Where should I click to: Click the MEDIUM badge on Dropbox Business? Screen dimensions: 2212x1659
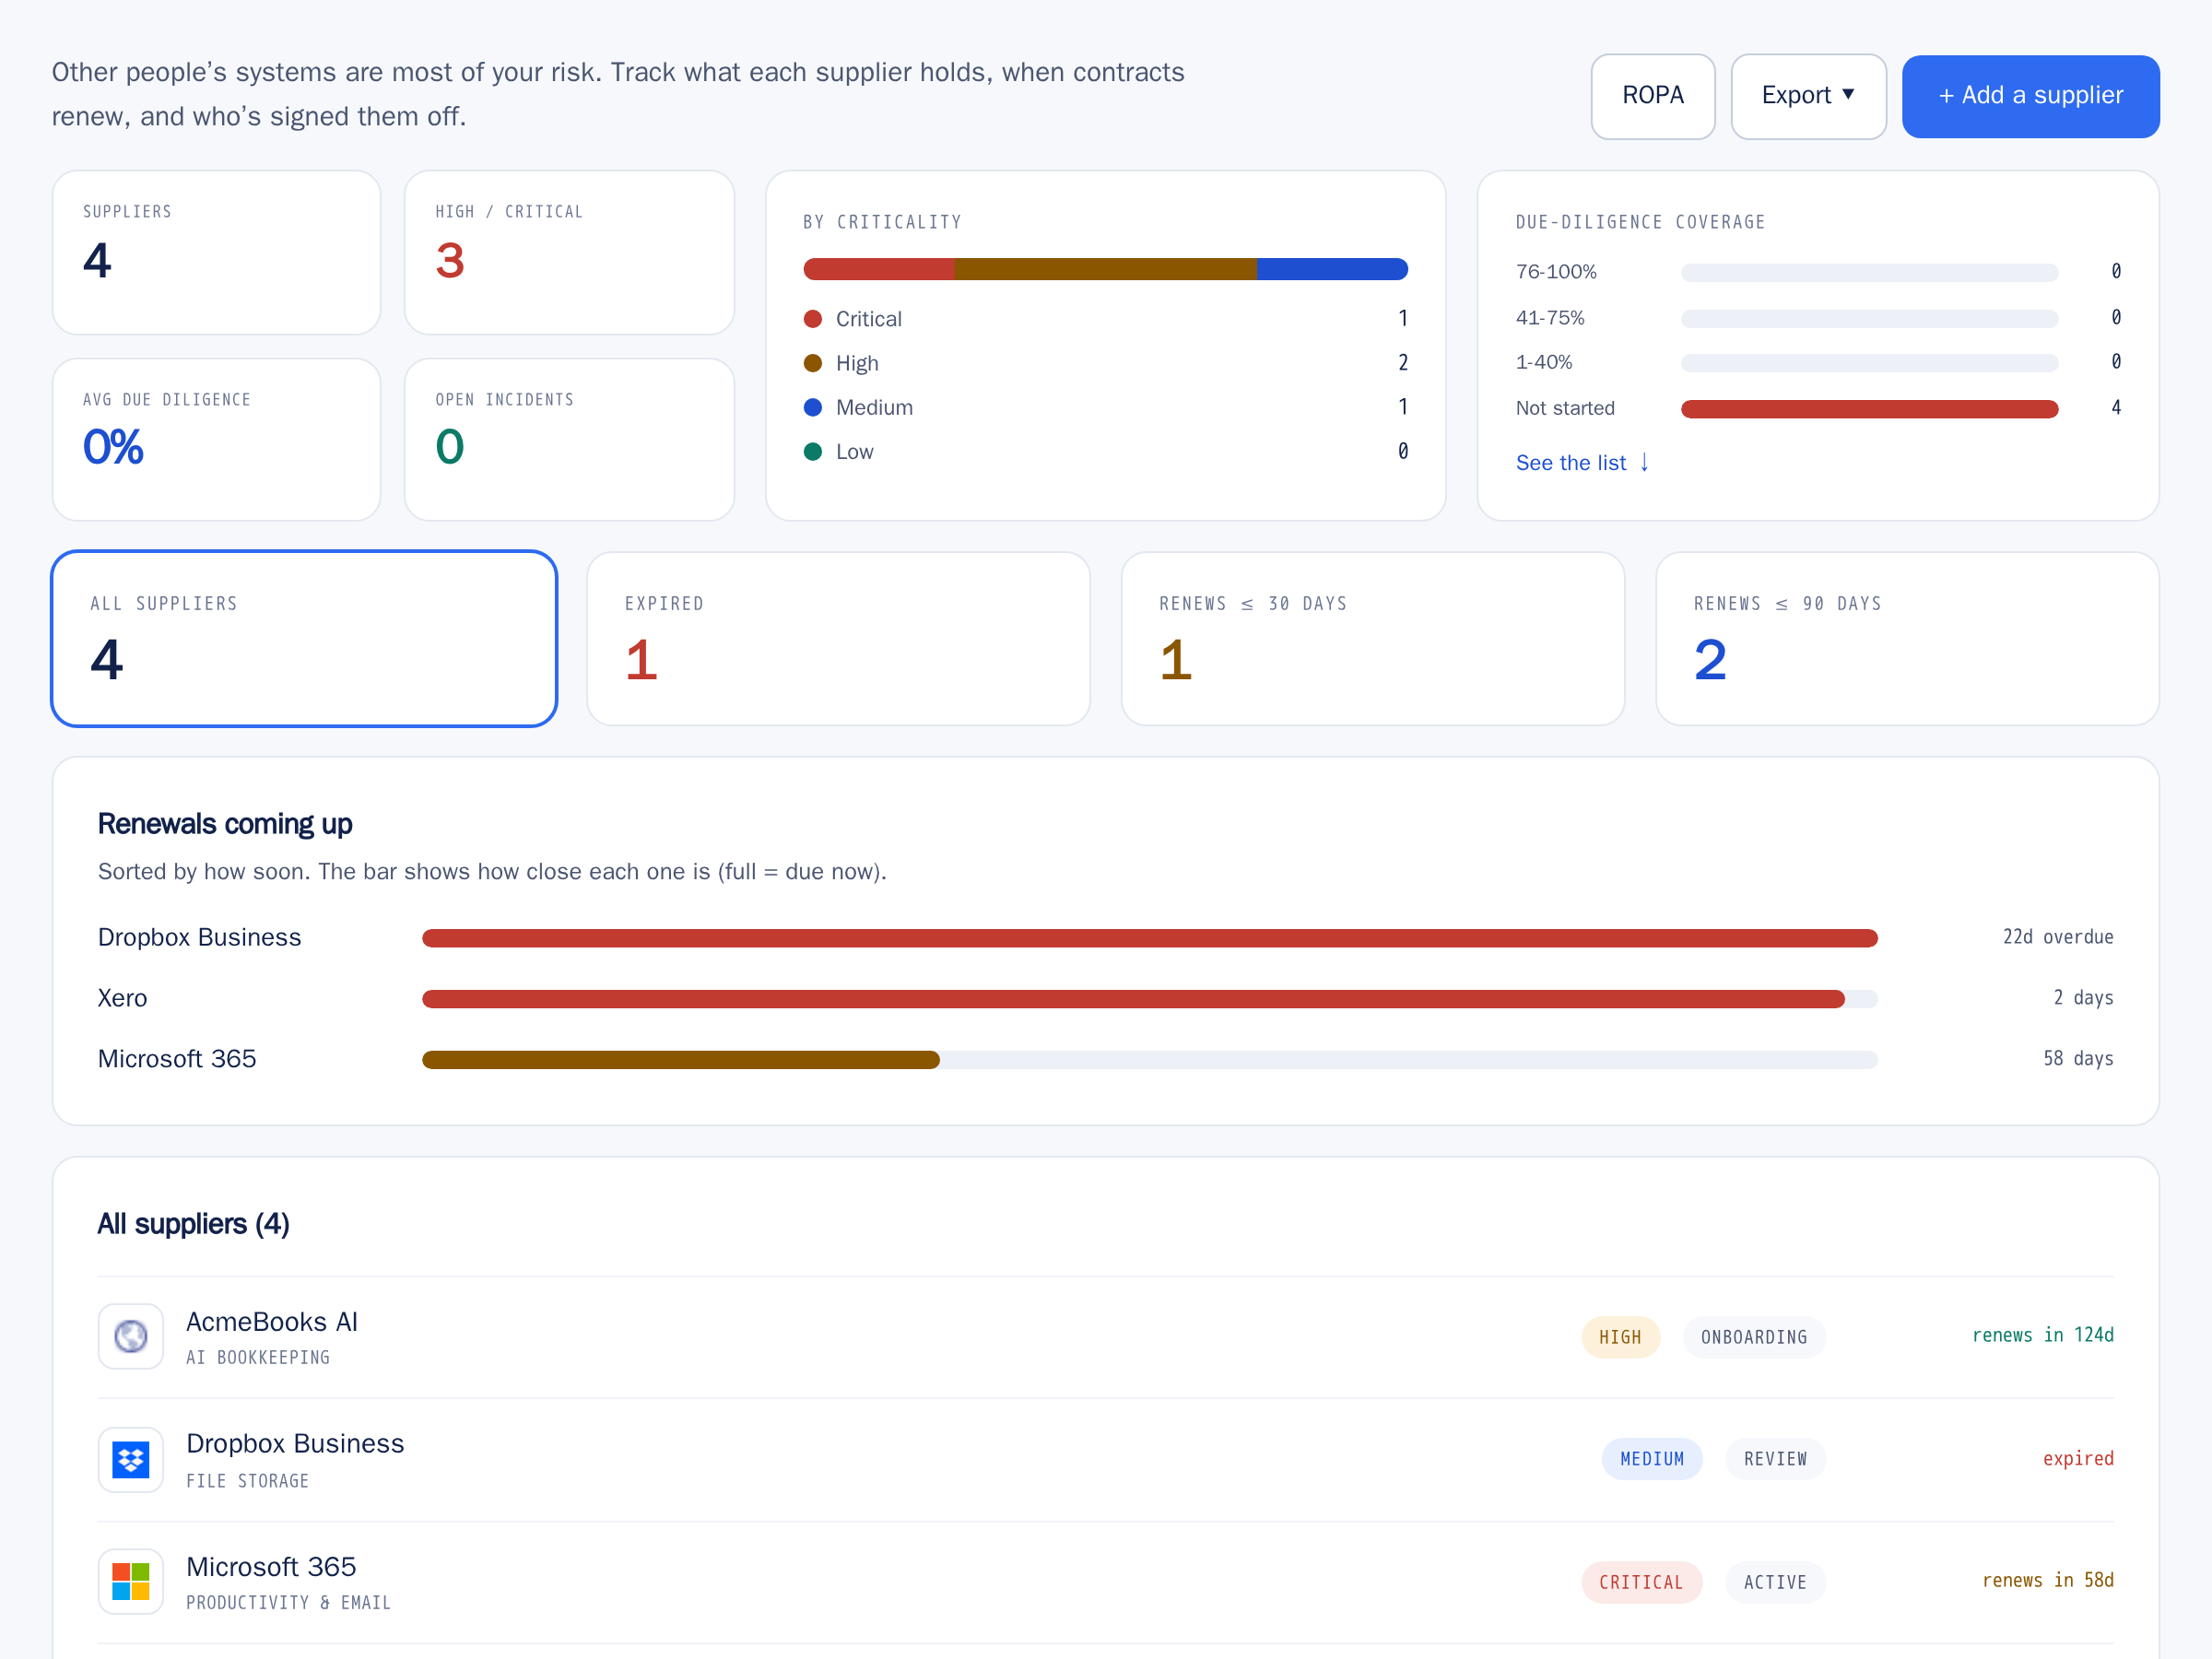1652,1458
